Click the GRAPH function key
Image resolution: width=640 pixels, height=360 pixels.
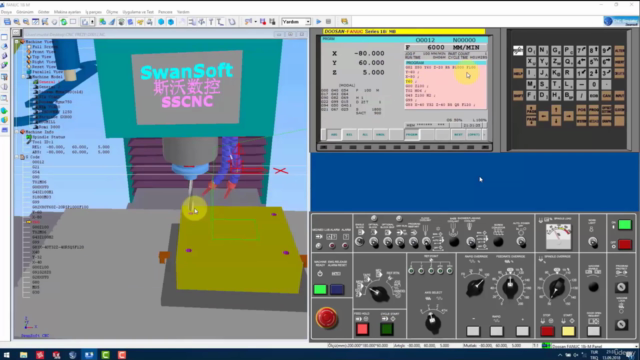point(607,121)
